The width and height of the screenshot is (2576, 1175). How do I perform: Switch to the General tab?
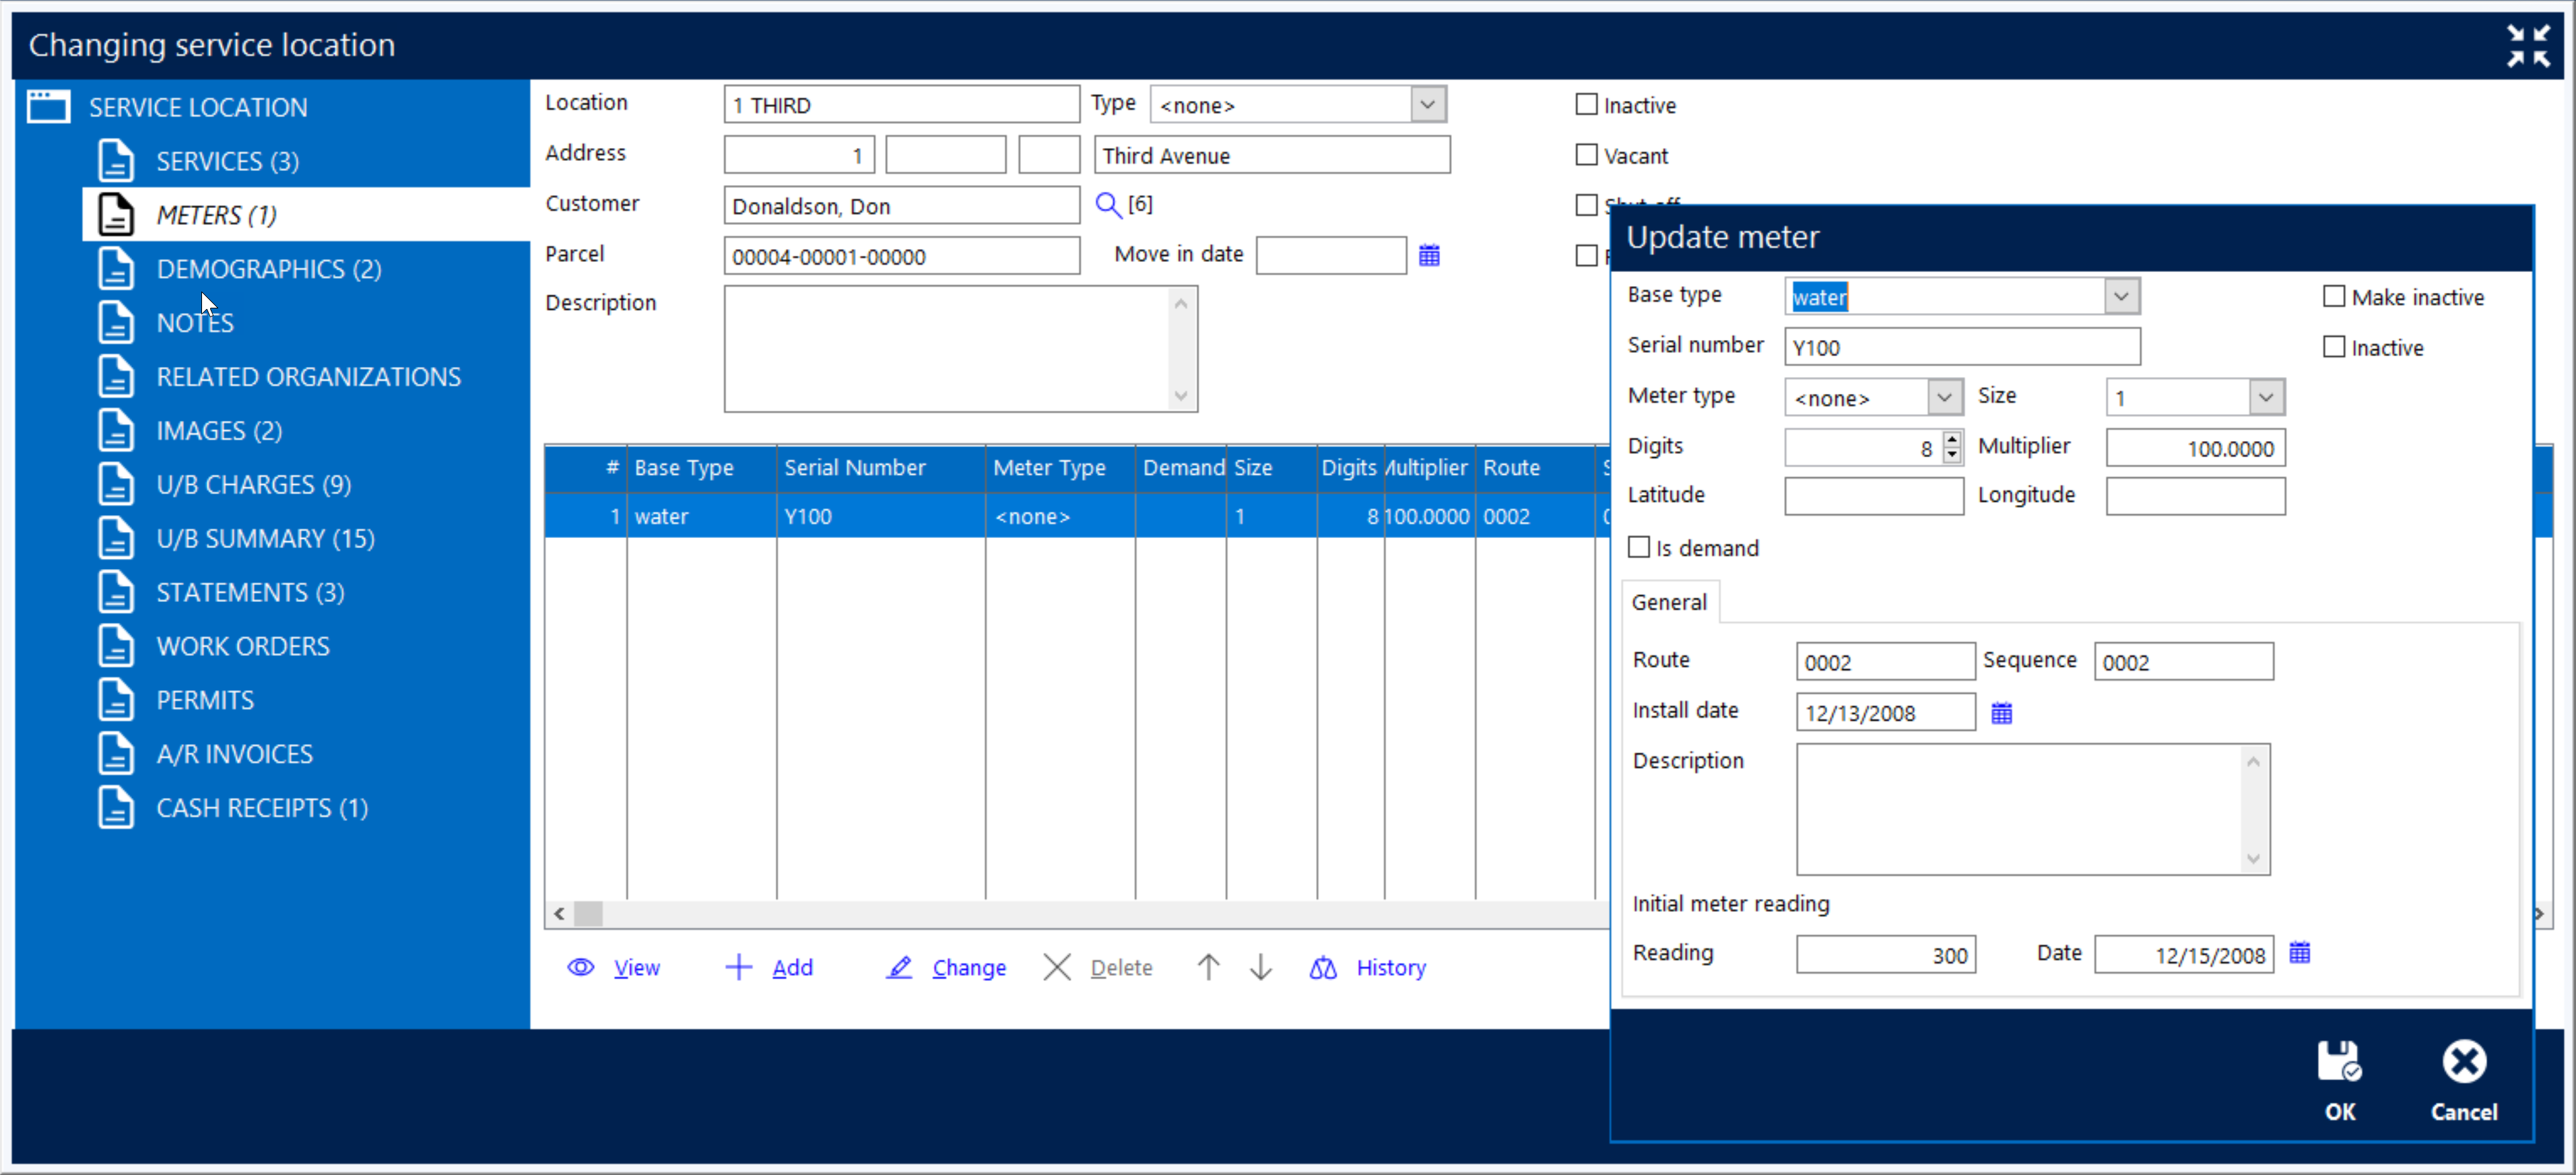1669,601
